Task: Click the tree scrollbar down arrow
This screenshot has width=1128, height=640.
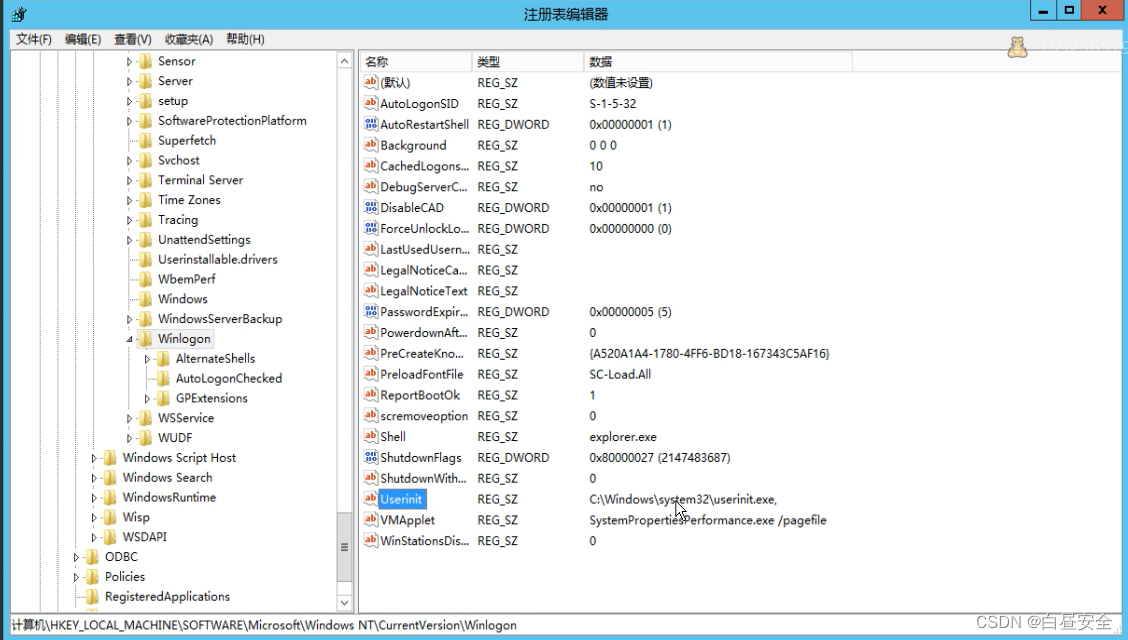Action: pyautogui.click(x=344, y=603)
